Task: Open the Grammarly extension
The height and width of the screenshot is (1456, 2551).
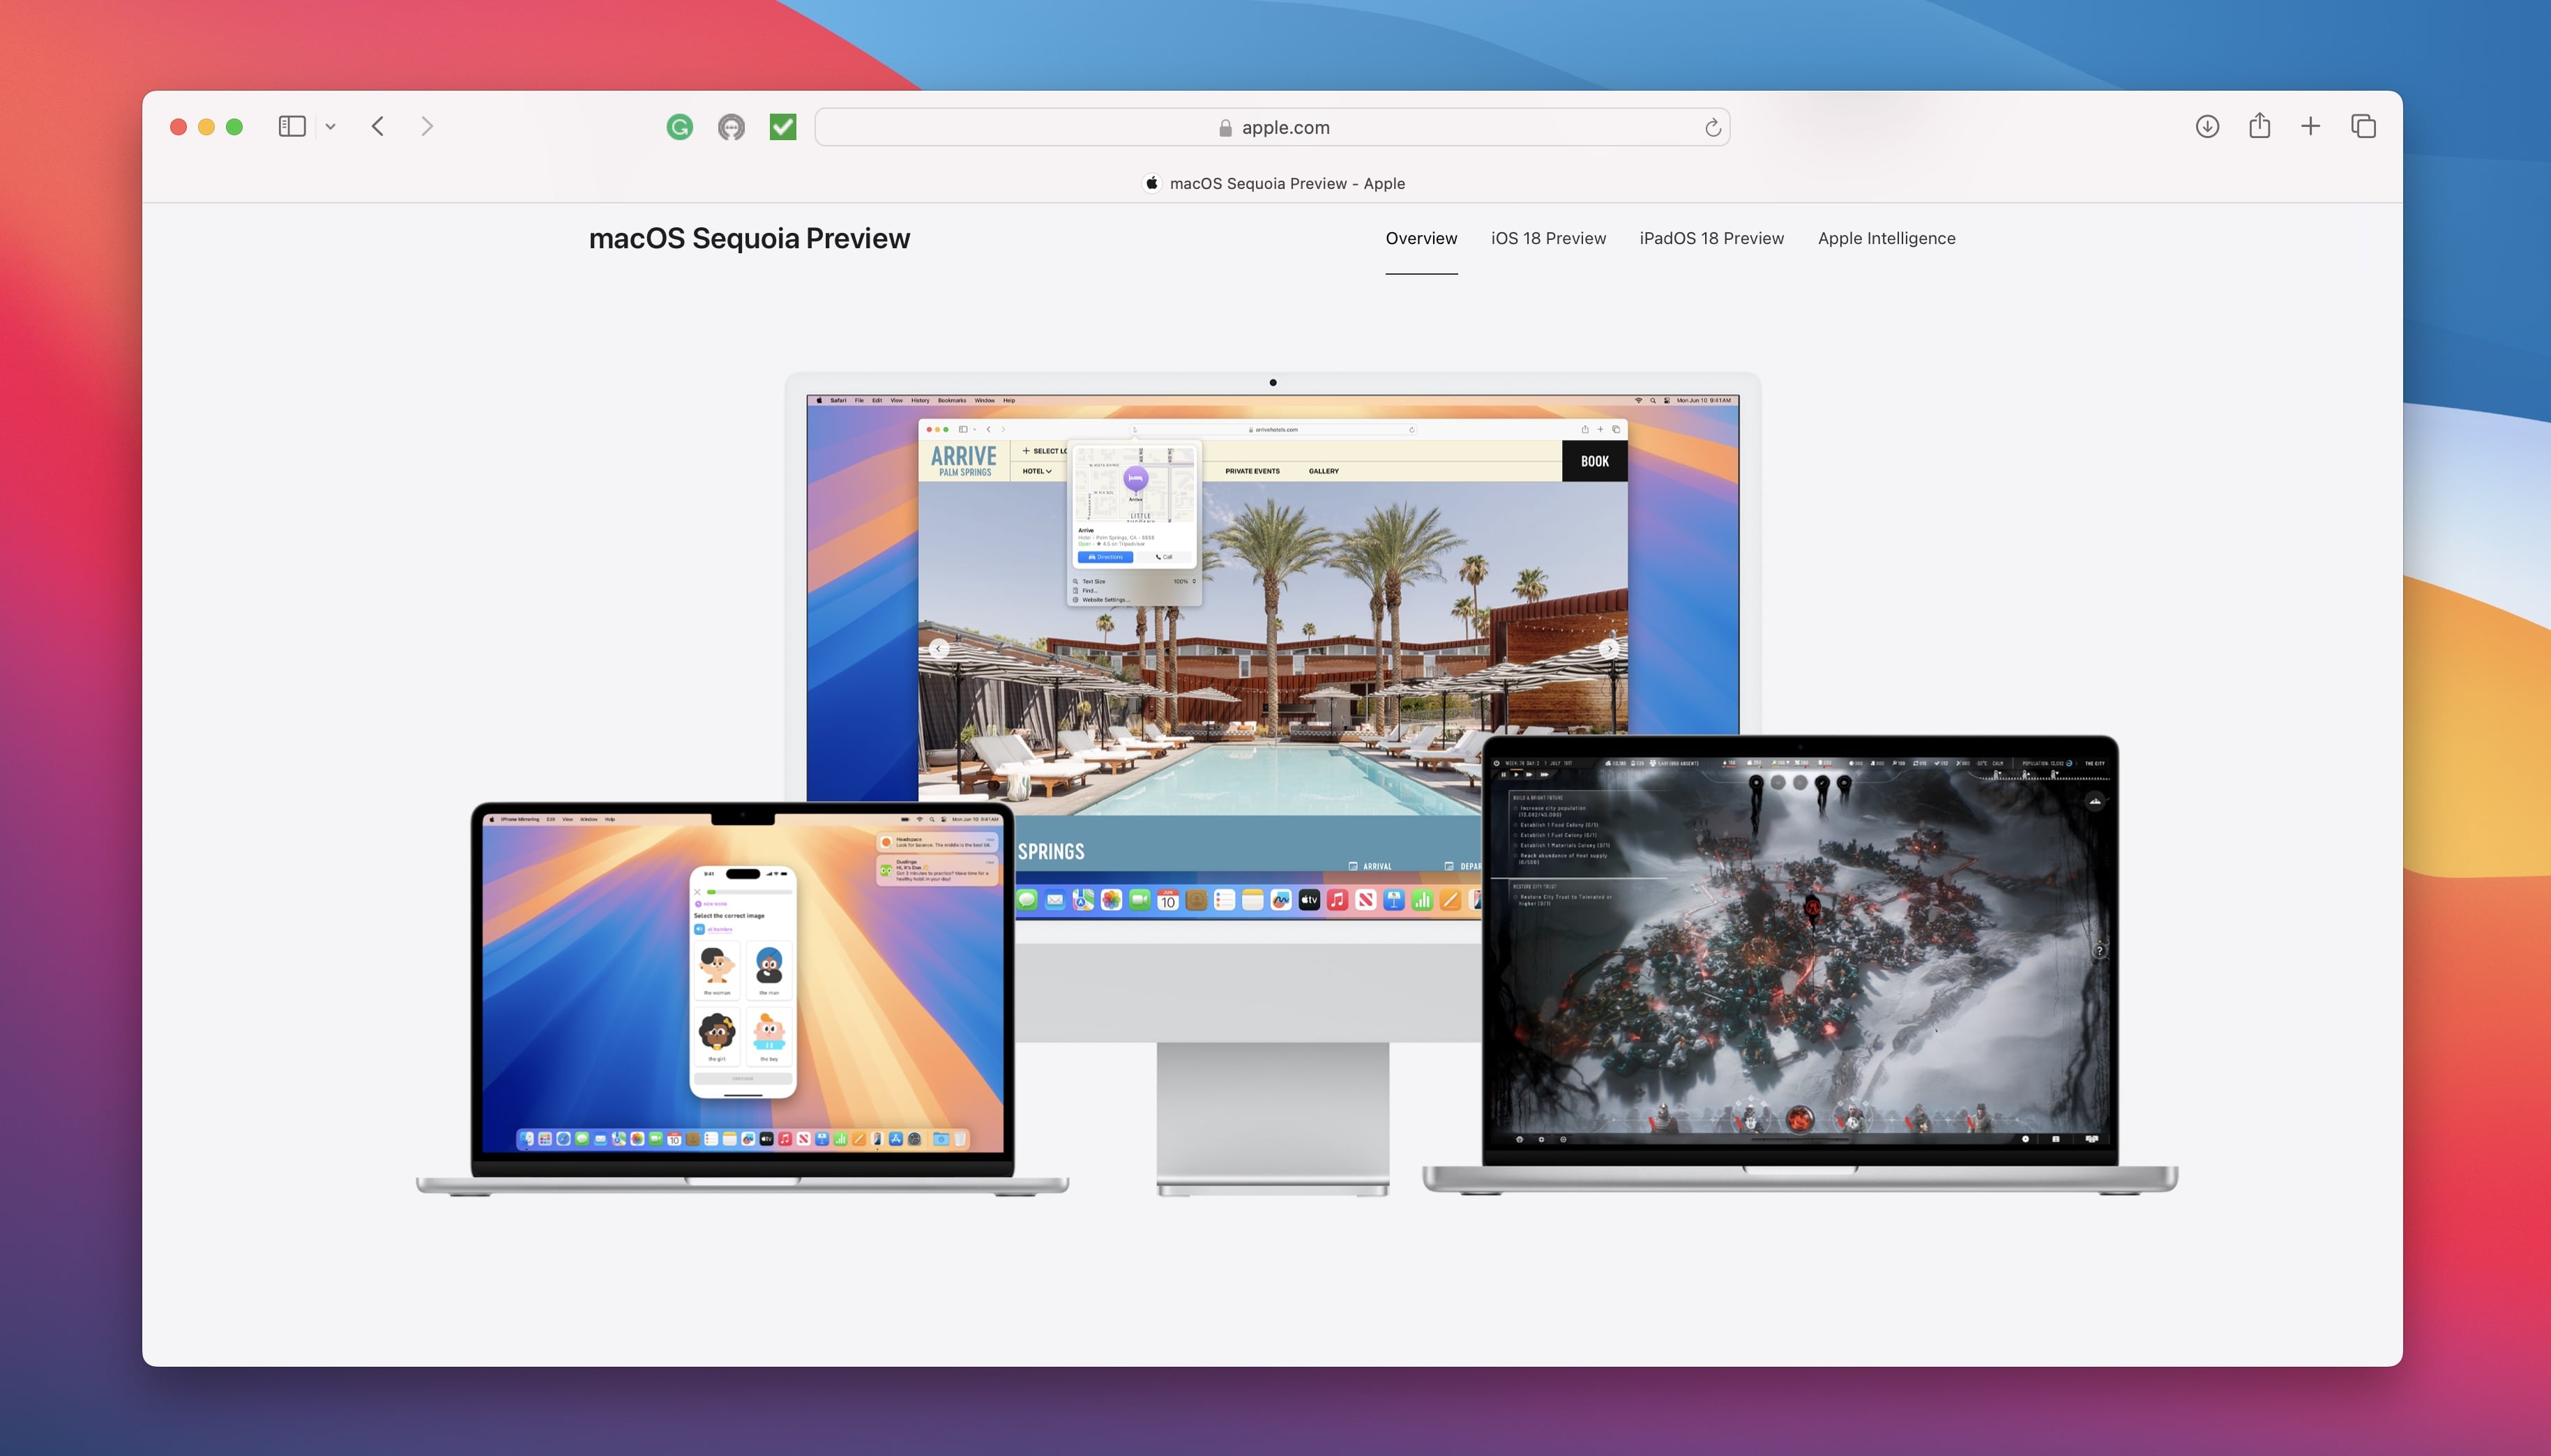Action: 679,126
